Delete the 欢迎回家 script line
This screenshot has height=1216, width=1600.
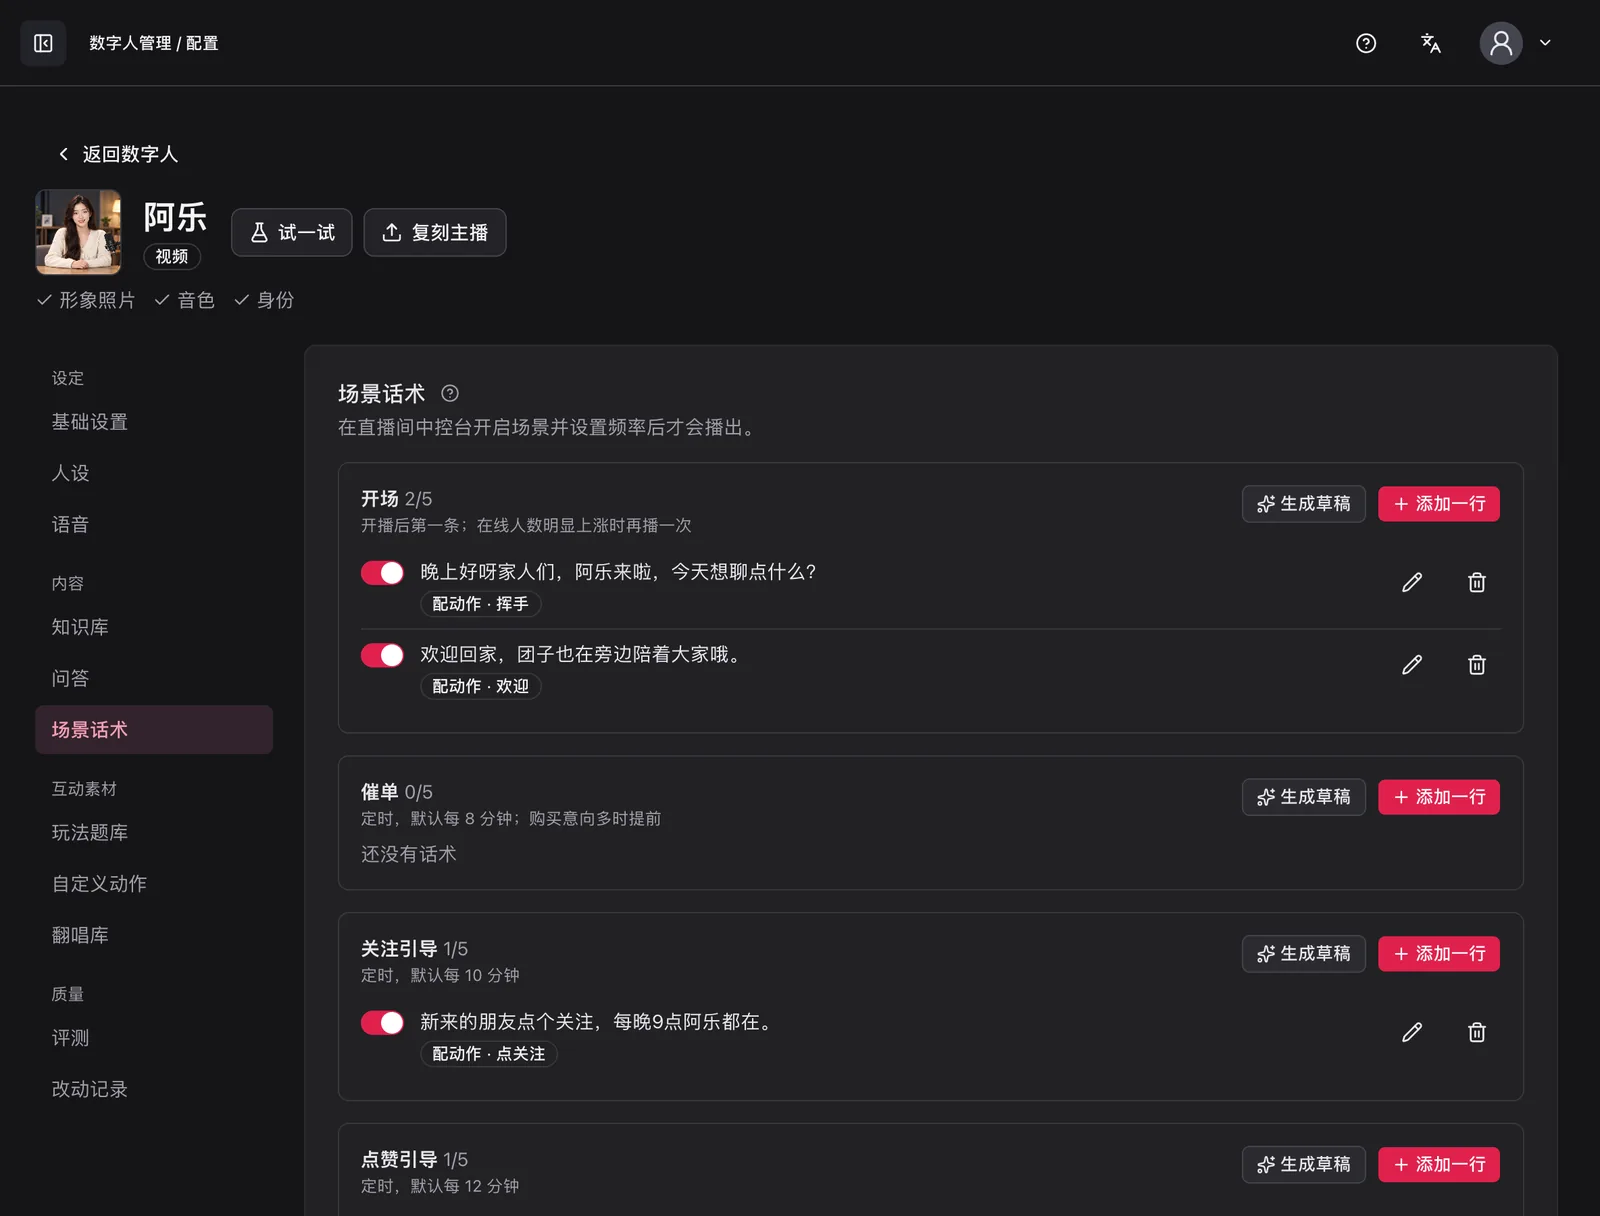click(x=1477, y=665)
